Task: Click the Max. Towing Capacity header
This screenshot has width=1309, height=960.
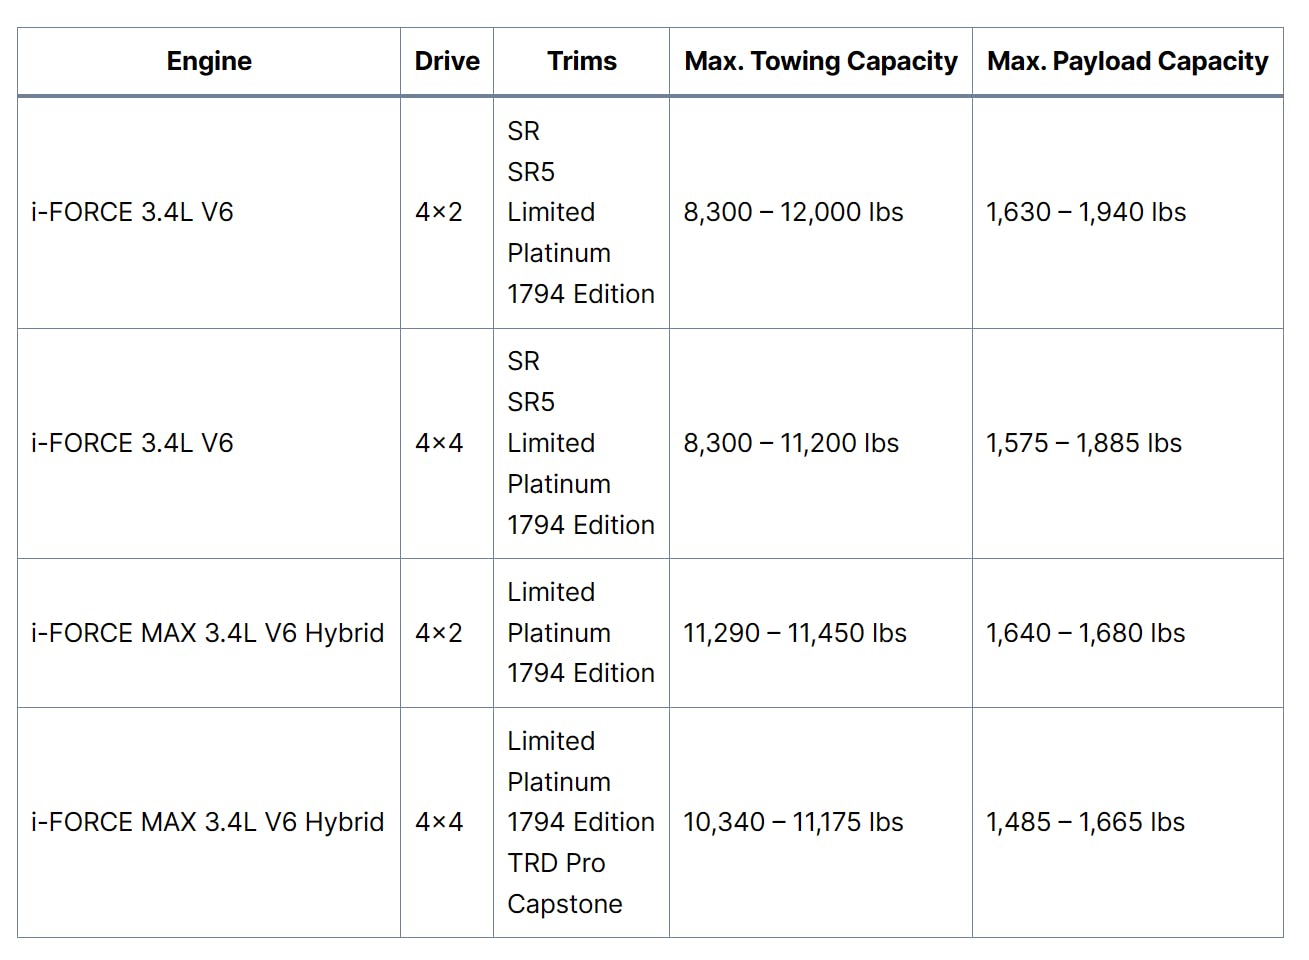Action: [x=821, y=62]
